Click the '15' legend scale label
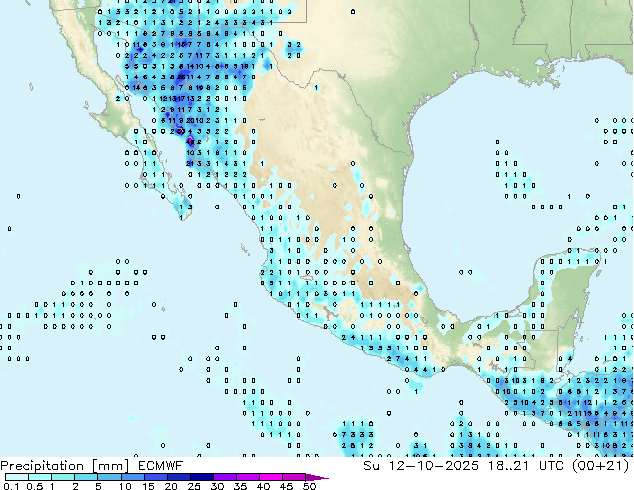Viewport: 634px width, 490px height. (x=148, y=486)
